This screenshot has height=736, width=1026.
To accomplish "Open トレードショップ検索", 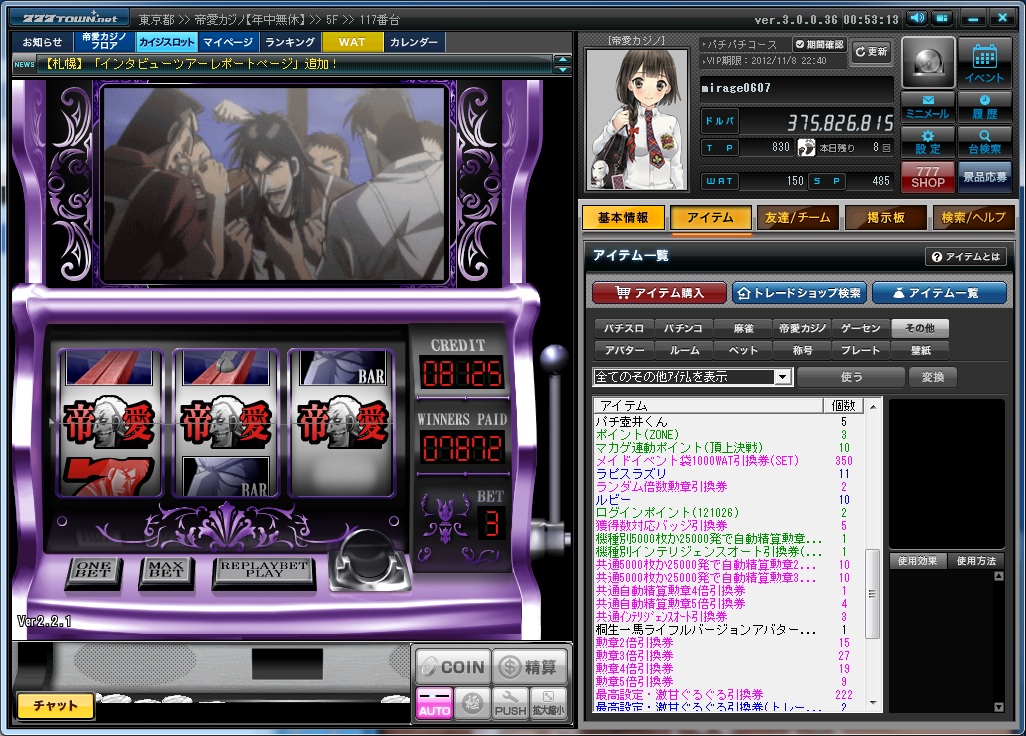I will (800, 293).
